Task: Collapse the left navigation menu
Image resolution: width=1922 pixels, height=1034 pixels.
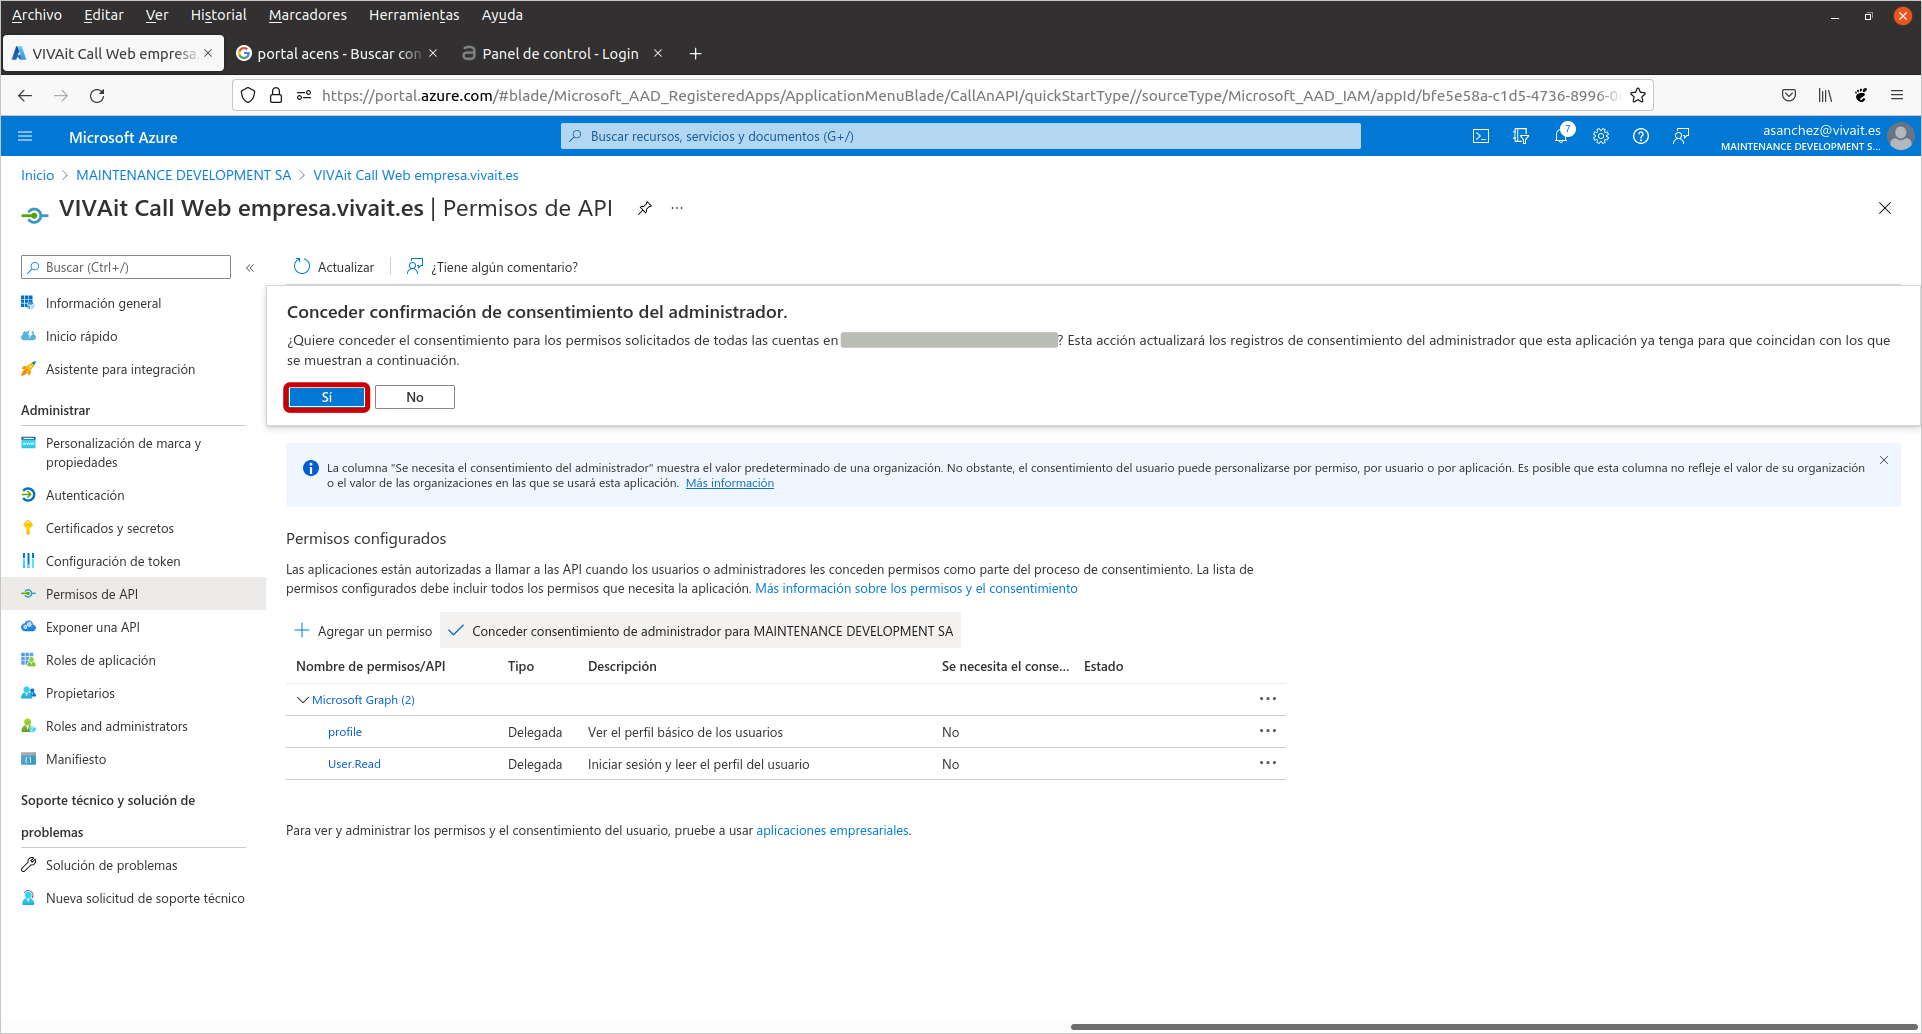Action: [x=250, y=267]
